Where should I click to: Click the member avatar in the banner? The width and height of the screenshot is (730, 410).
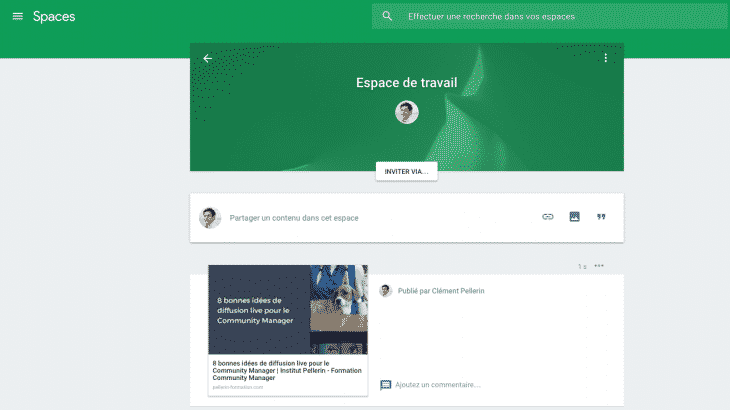tap(406, 113)
